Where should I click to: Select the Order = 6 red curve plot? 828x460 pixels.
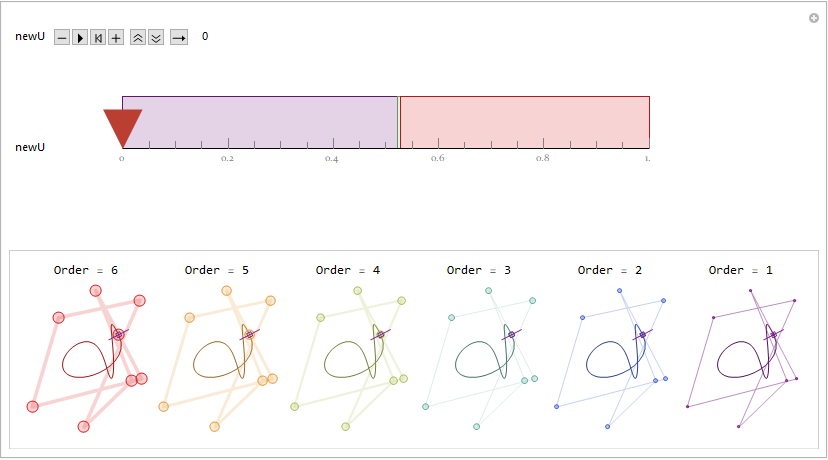coord(87,359)
